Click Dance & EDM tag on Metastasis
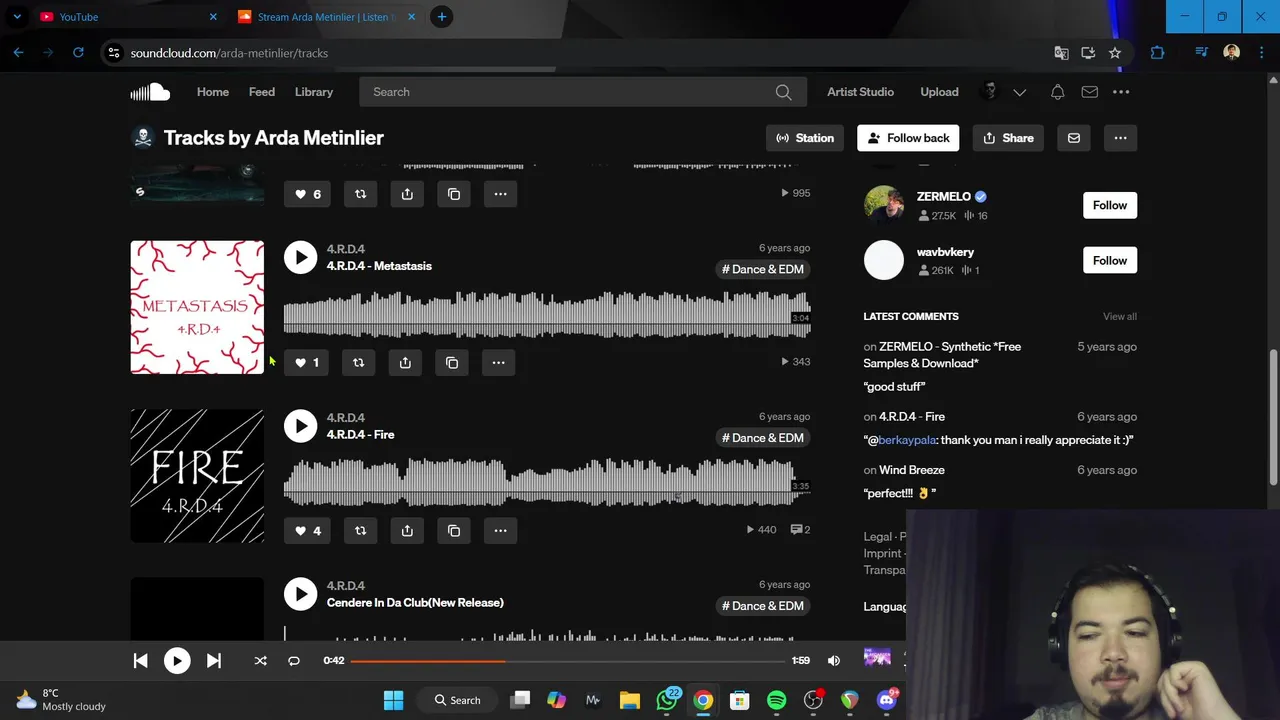The height and width of the screenshot is (720, 1280). point(764,269)
